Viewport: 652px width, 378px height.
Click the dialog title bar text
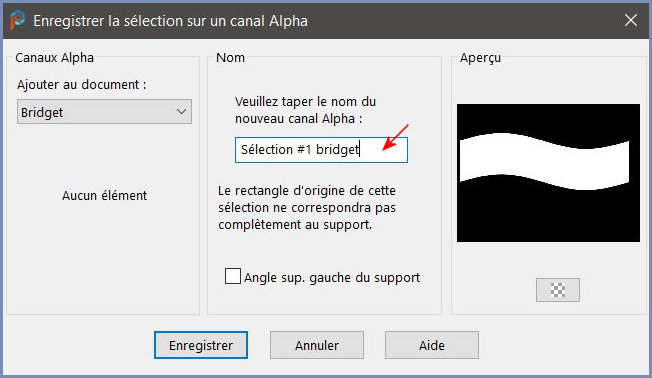[x=170, y=21]
